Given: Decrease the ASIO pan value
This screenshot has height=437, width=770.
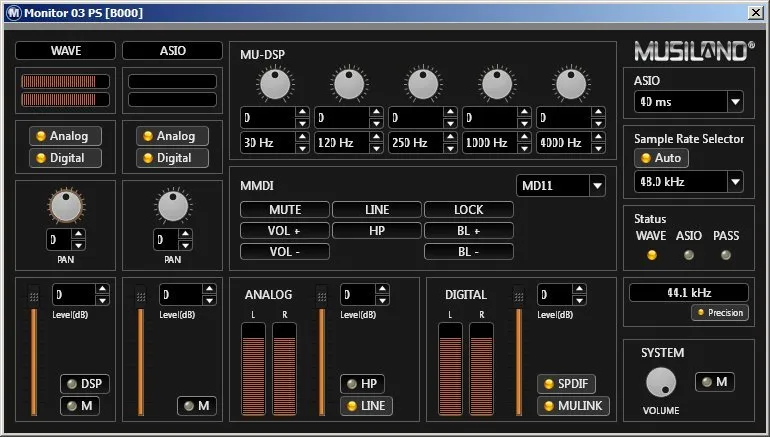Looking at the screenshot, I should 185,245.
